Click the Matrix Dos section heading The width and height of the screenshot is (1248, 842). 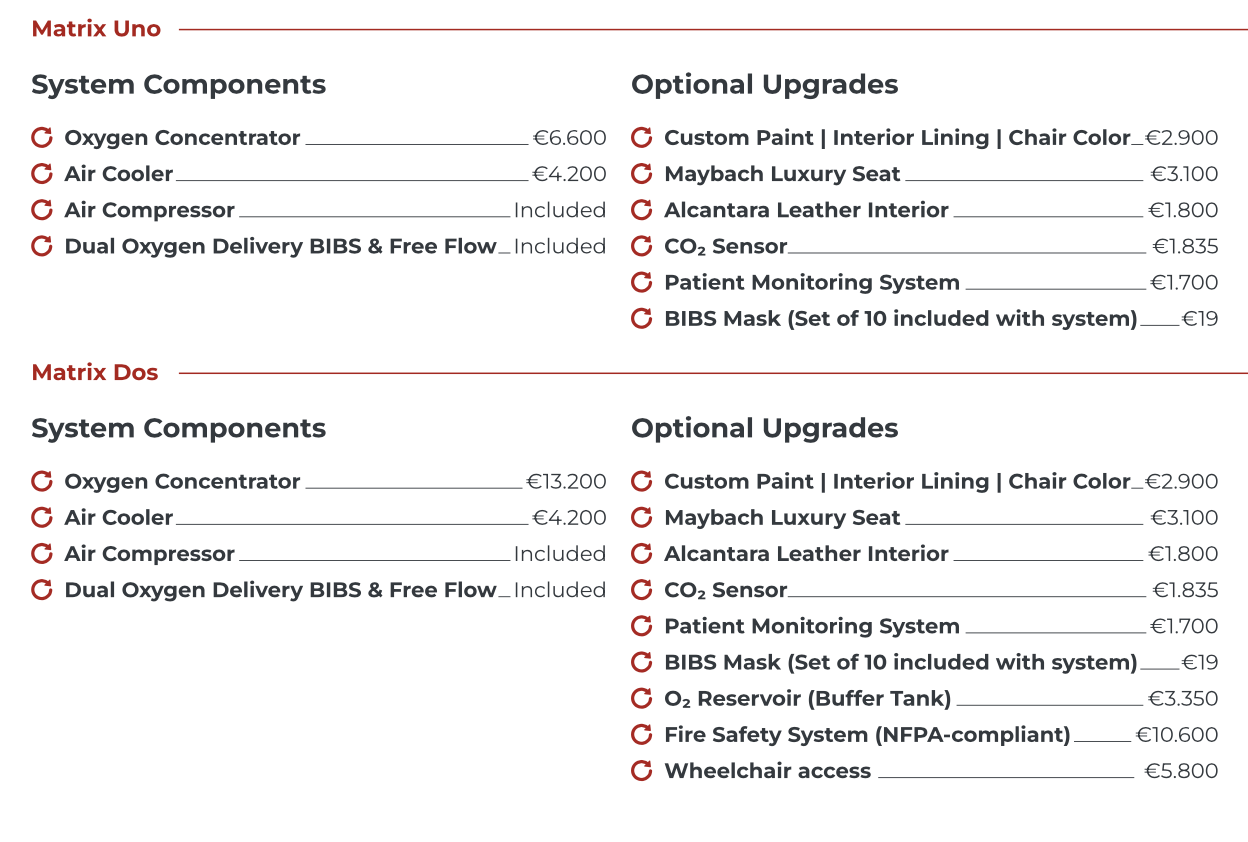pos(95,373)
